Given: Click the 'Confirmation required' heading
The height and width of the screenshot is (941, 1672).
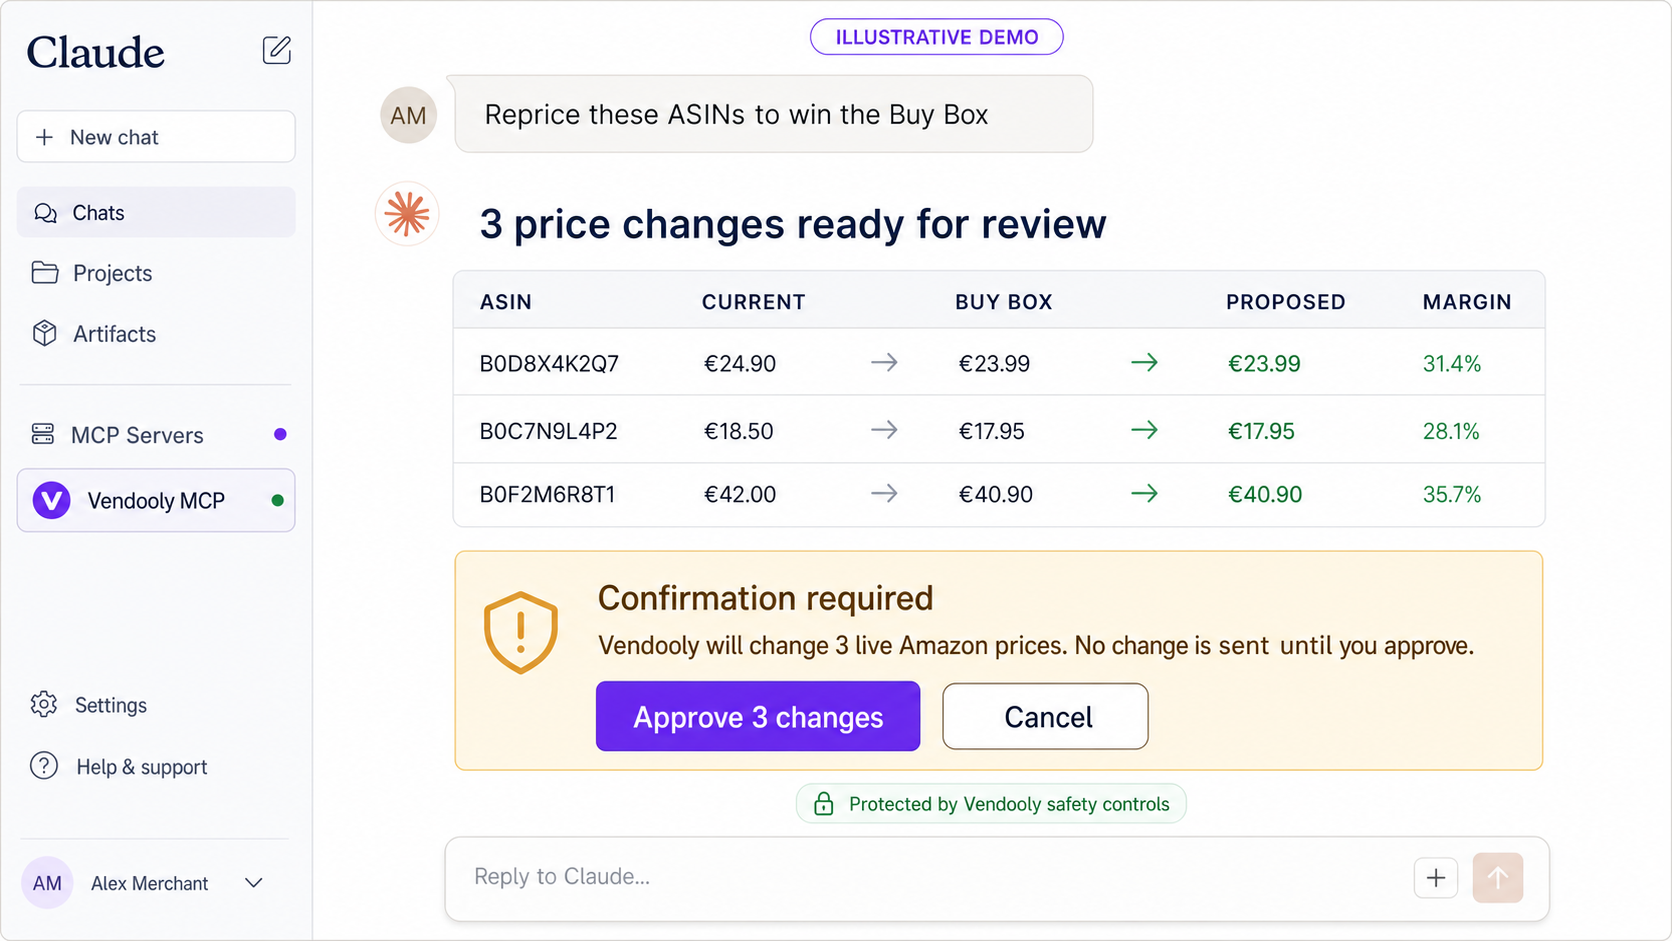Looking at the screenshot, I should [765, 598].
